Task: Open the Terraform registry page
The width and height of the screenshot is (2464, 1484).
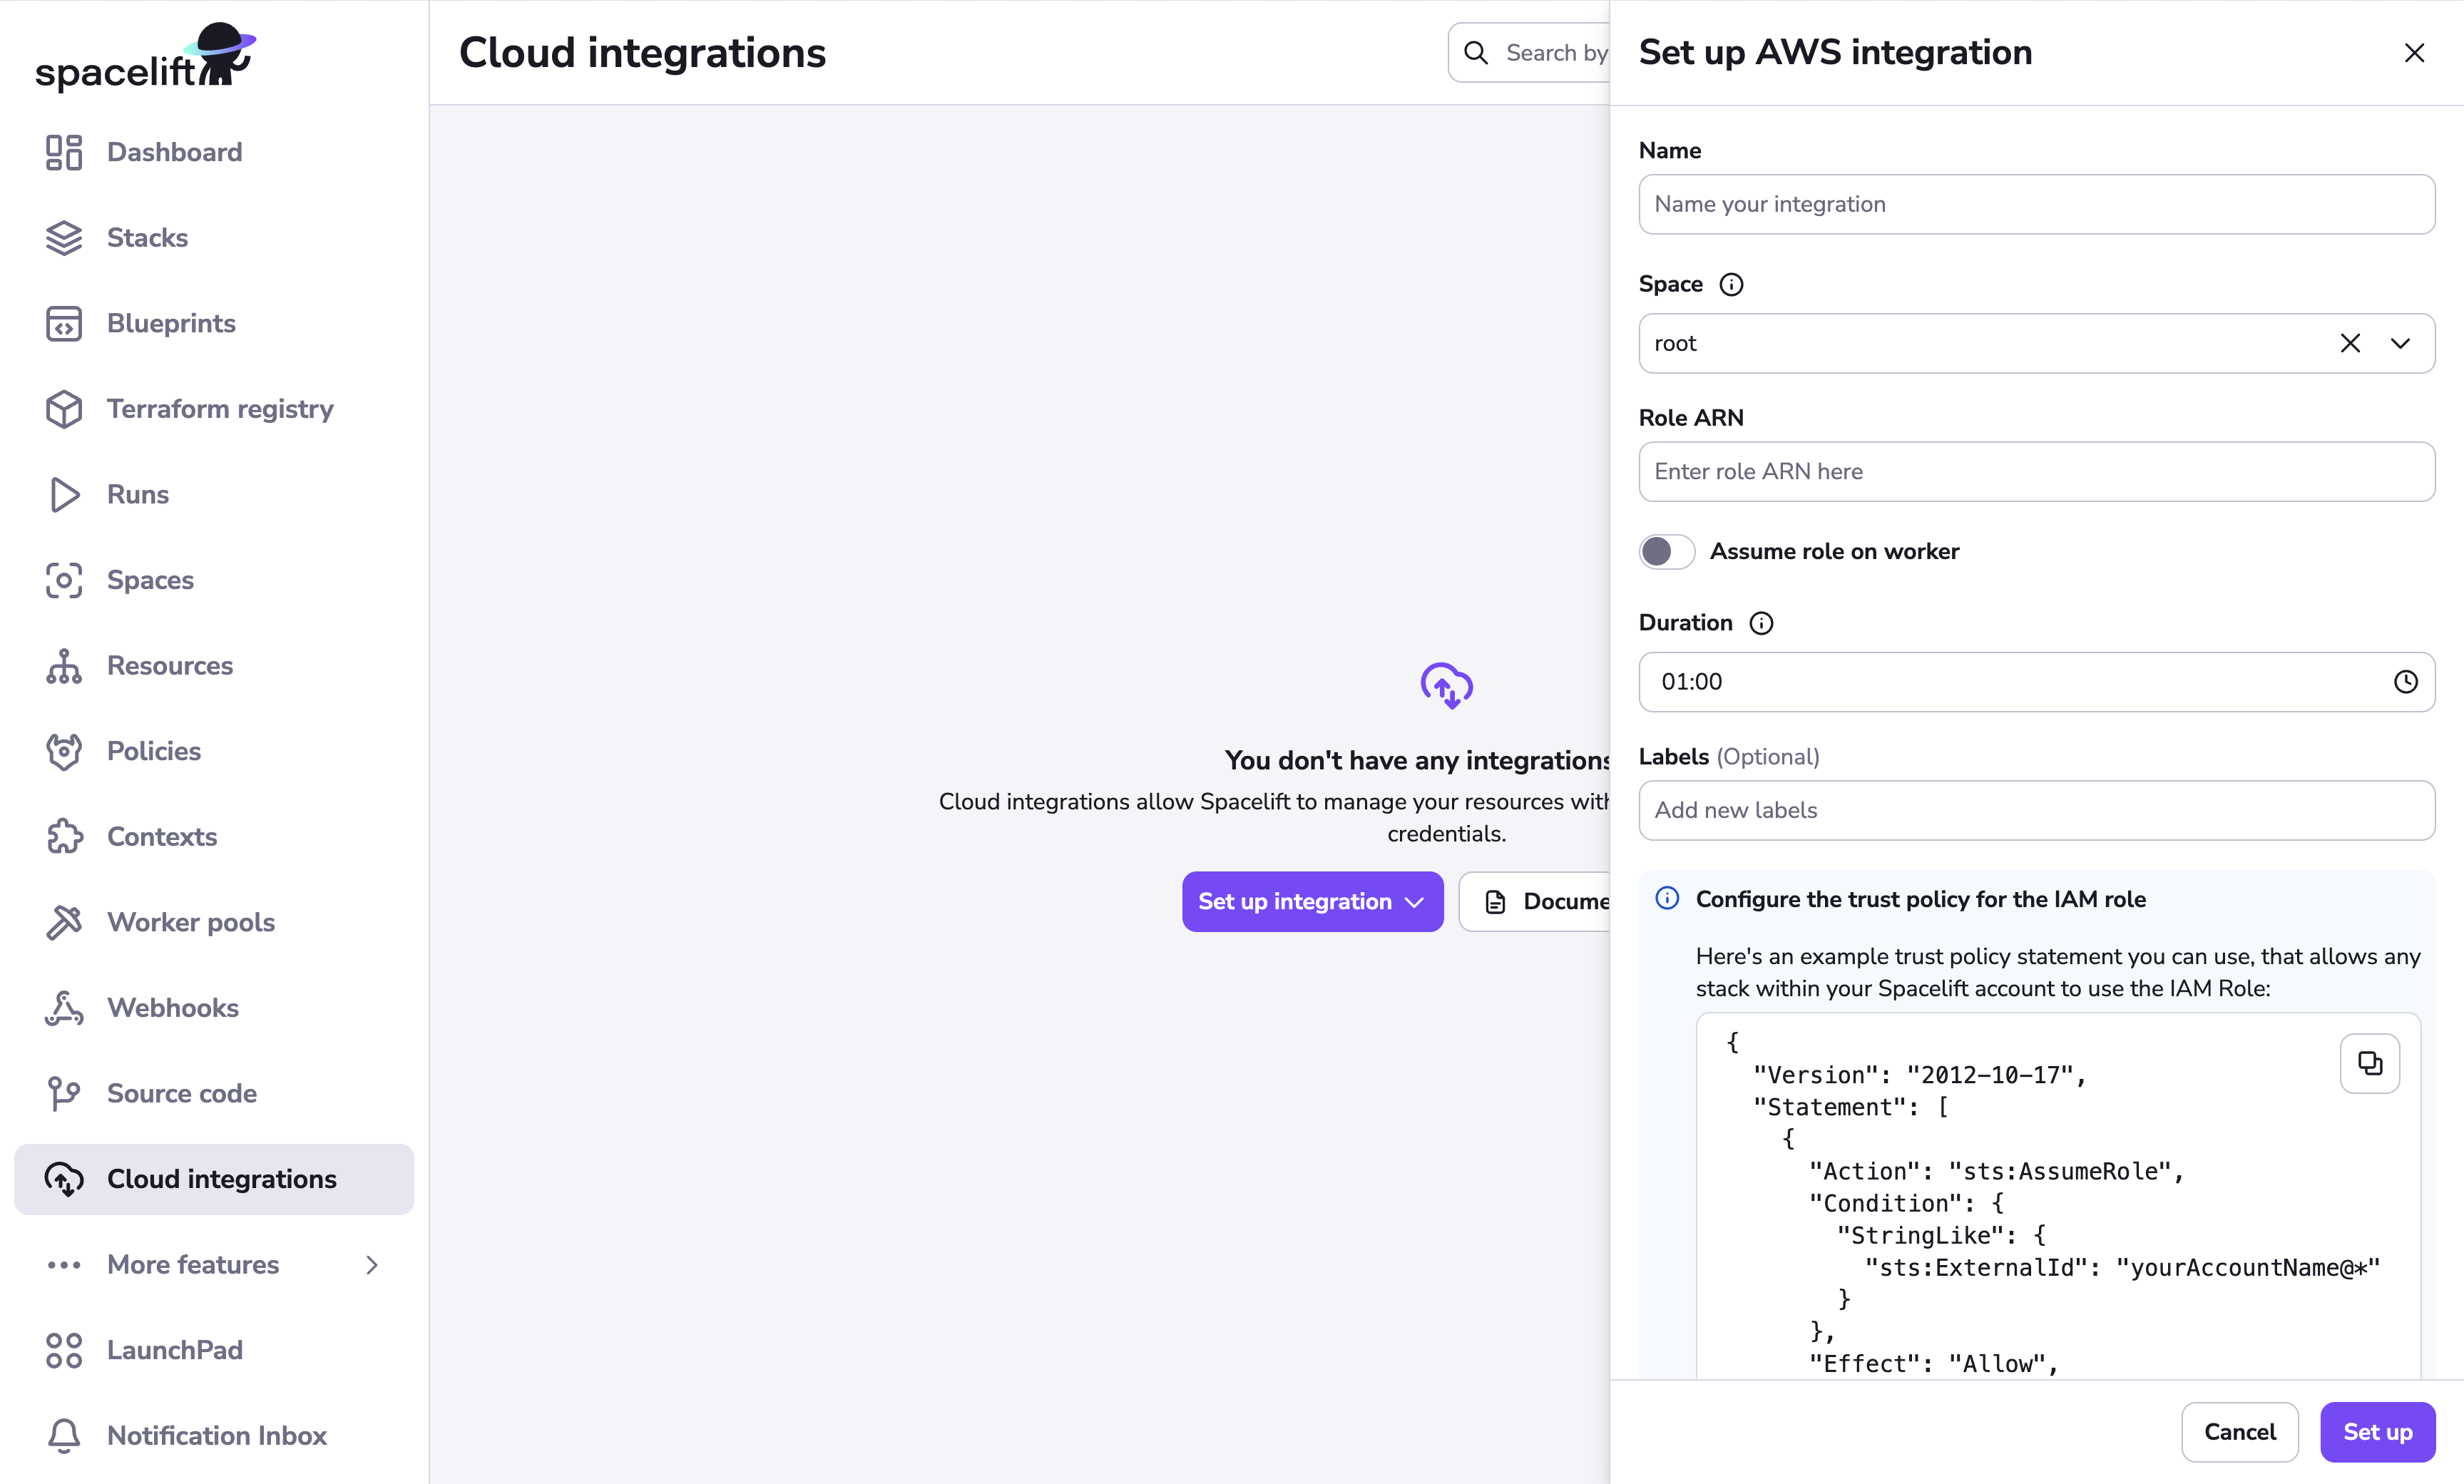Action: (220, 409)
